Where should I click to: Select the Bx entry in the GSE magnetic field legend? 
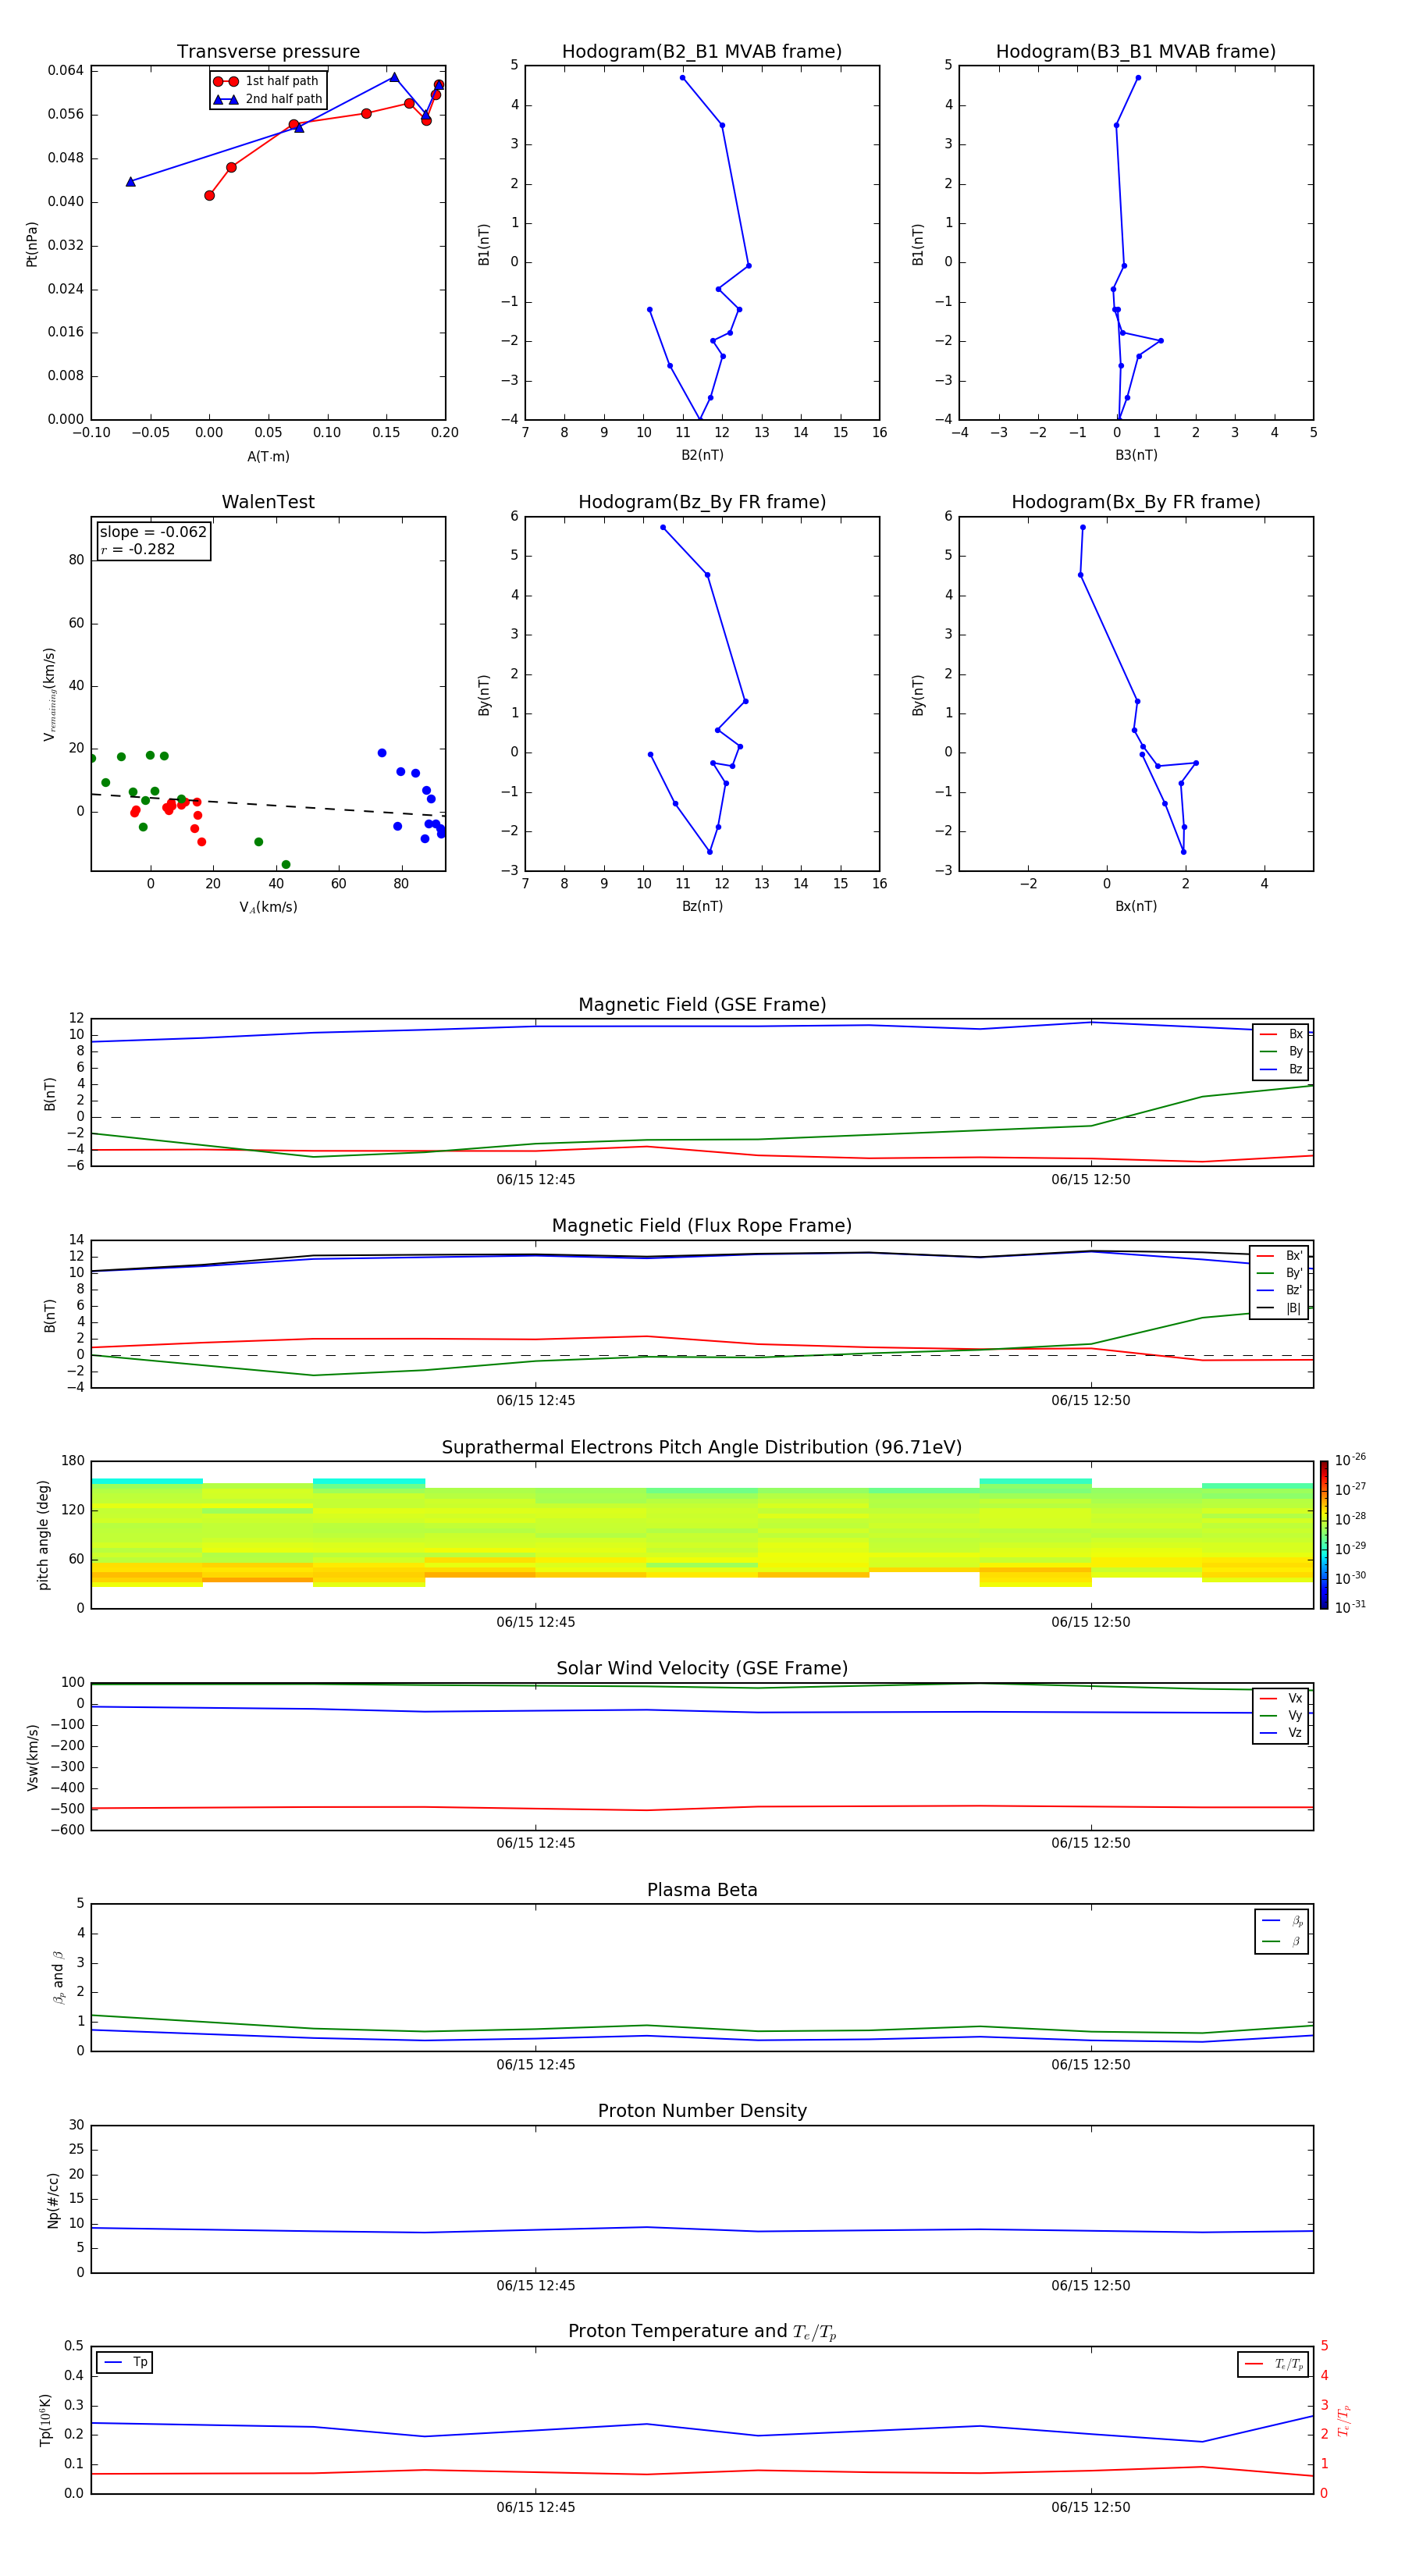coord(1281,1034)
